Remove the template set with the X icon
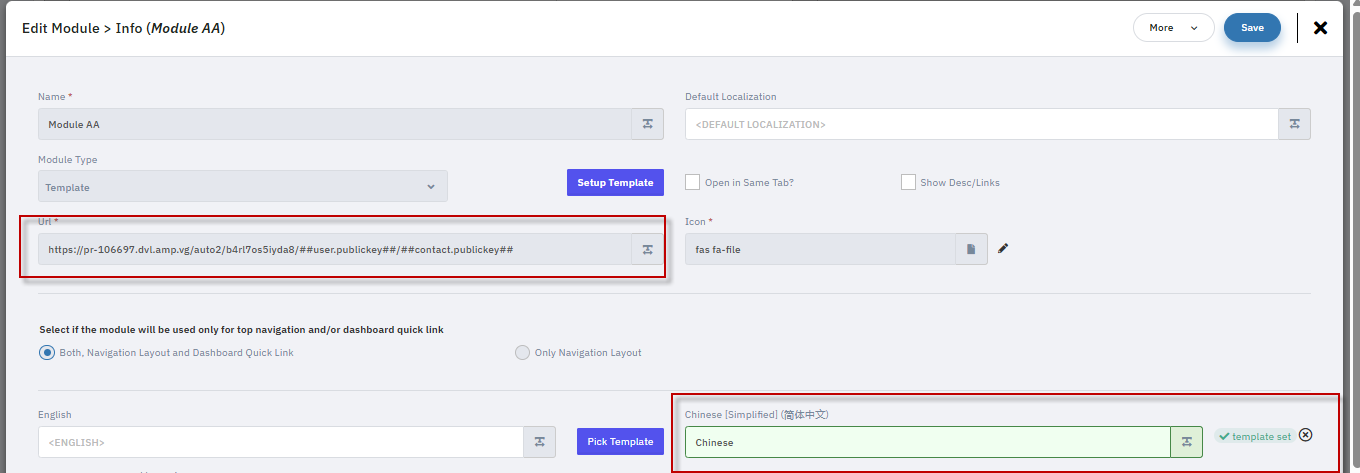 tap(1305, 435)
